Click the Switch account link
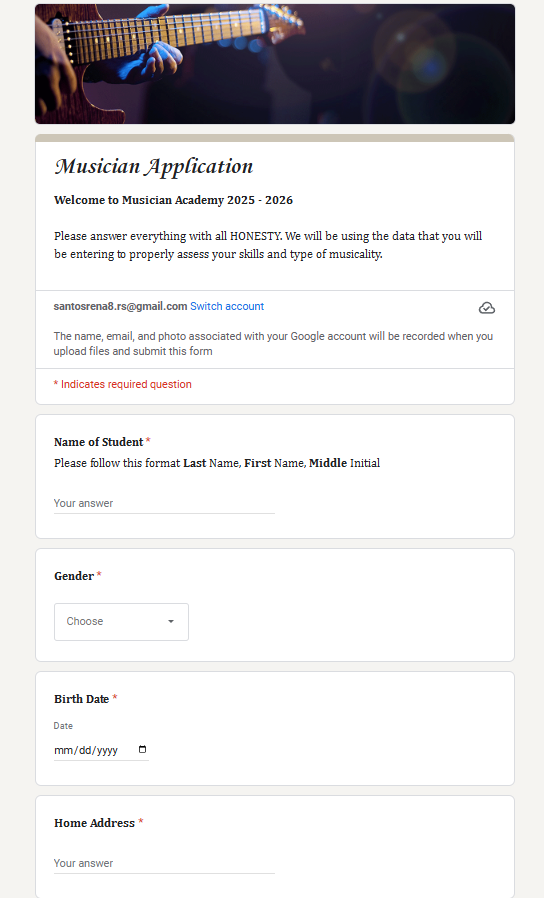 227,306
